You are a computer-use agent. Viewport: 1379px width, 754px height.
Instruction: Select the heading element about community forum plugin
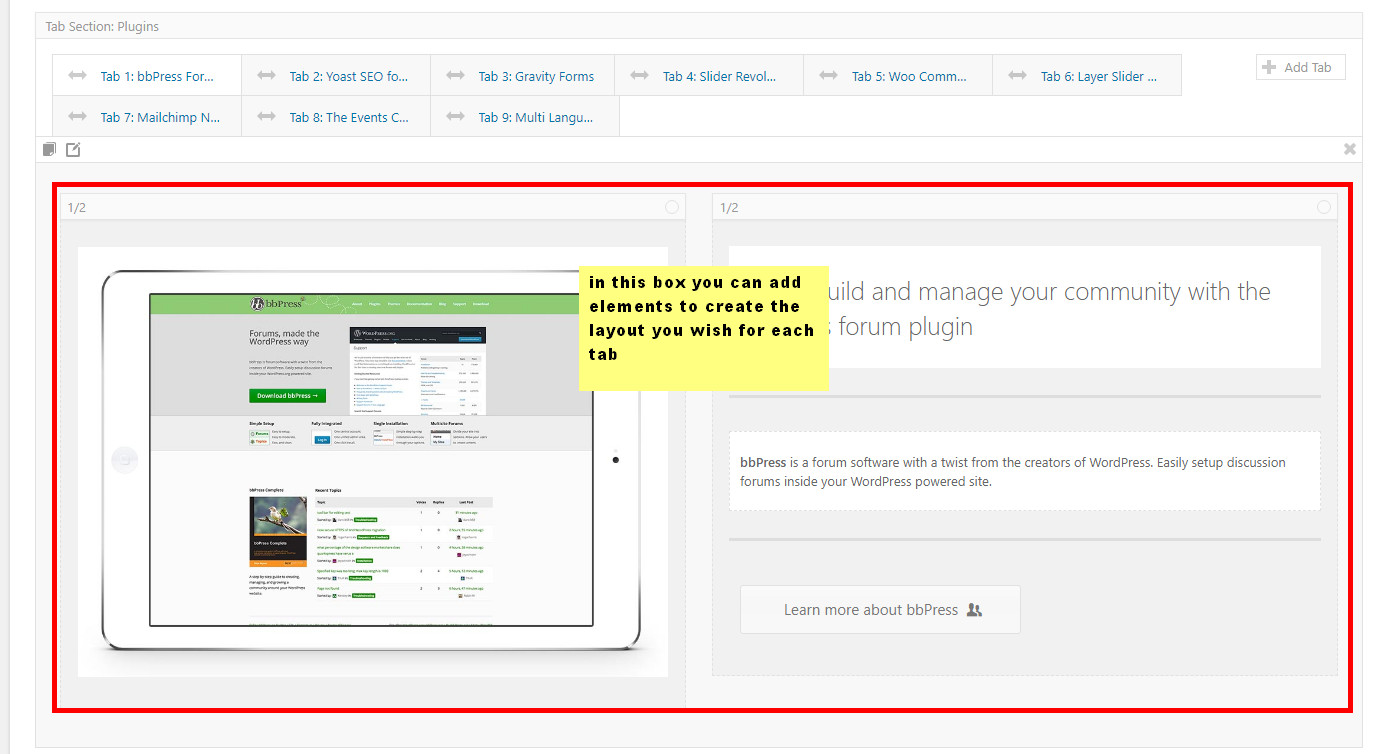click(x=1025, y=307)
